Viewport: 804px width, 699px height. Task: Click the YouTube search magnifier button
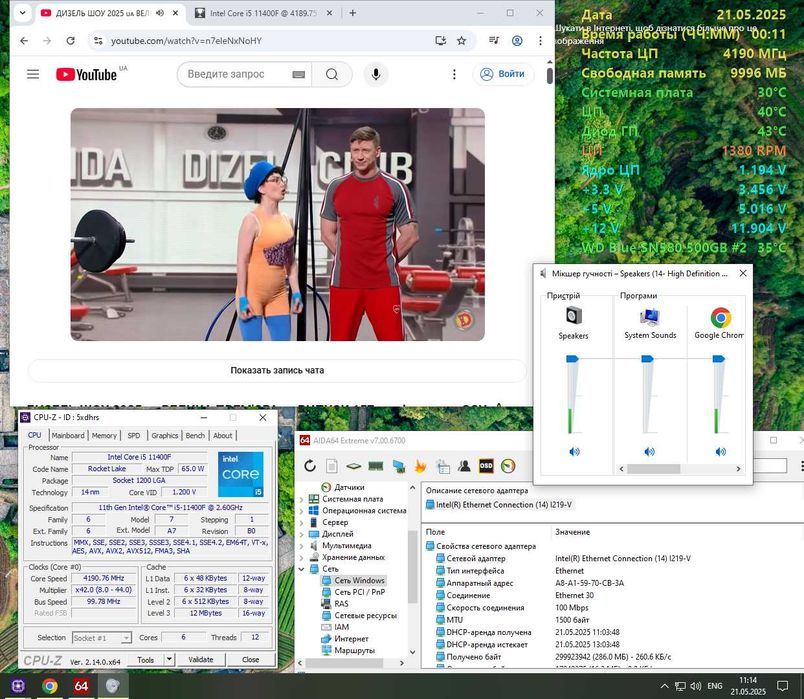[x=332, y=74]
